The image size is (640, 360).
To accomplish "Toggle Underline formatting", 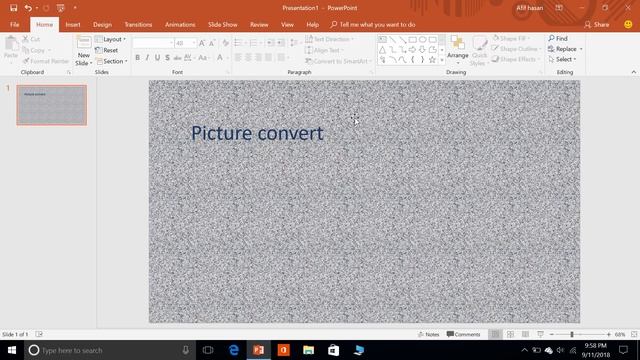I will 157,58.
